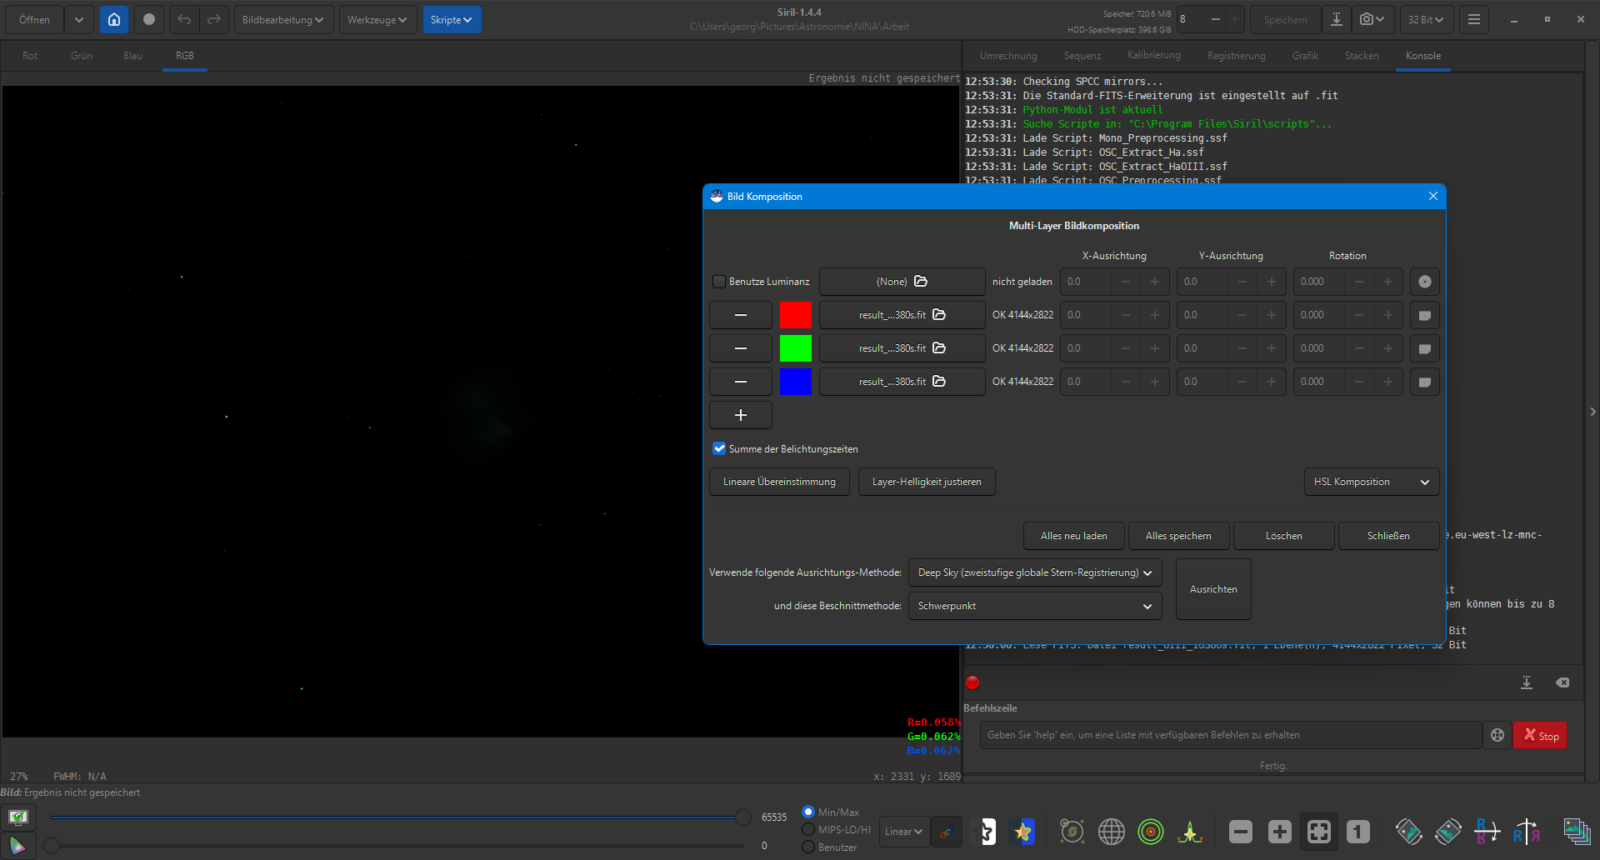Select the Min/Max radio button
Image resolution: width=1600 pixels, height=860 pixels.
point(808,812)
